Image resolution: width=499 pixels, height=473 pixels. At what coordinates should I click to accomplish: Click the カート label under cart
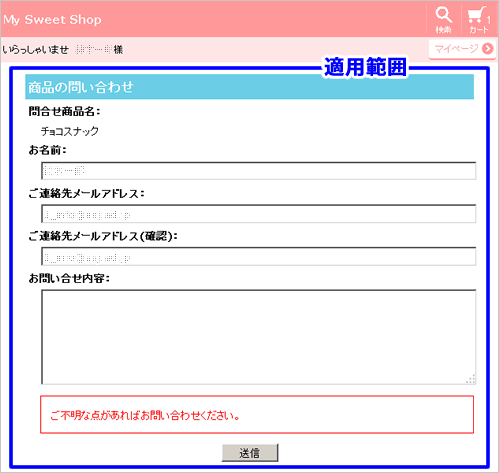(479, 30)
